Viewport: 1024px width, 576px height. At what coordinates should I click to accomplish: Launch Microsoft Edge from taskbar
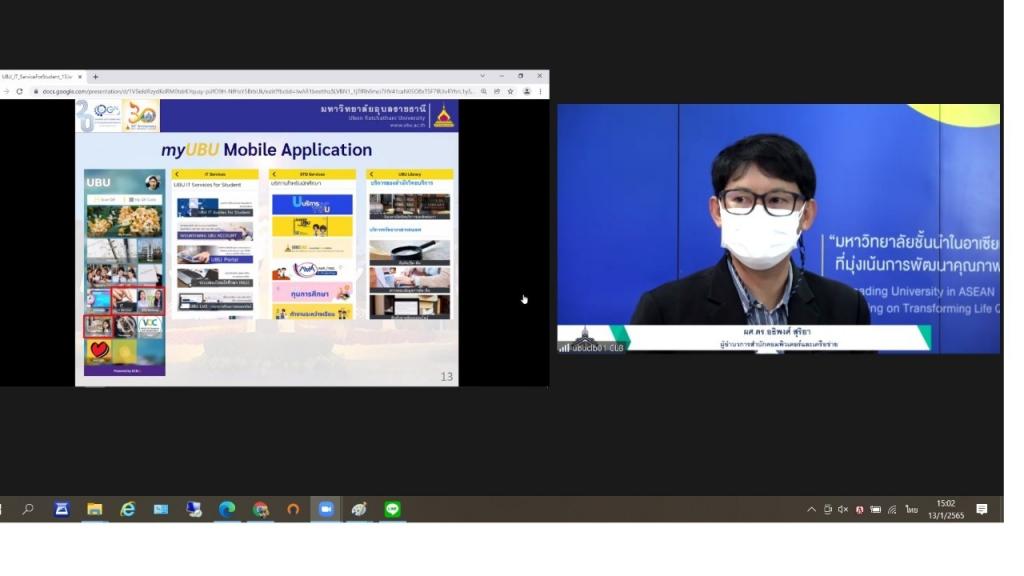(x=227, y=509)
